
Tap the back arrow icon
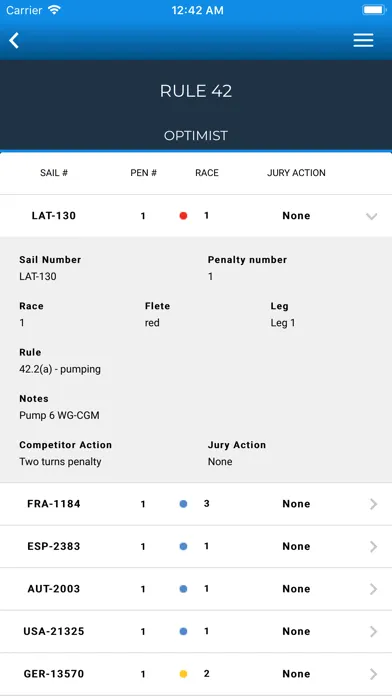14,40
